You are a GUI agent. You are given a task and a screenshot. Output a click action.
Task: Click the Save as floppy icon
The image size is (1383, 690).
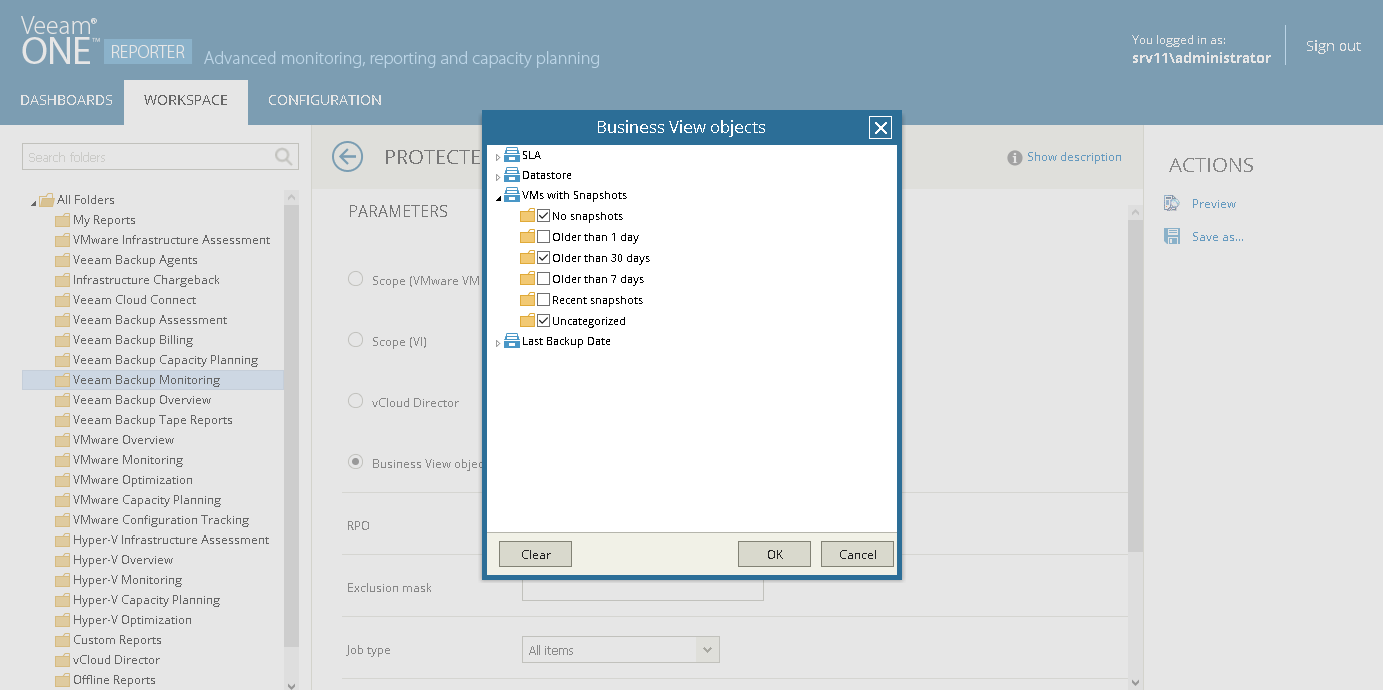[1172, 237]
